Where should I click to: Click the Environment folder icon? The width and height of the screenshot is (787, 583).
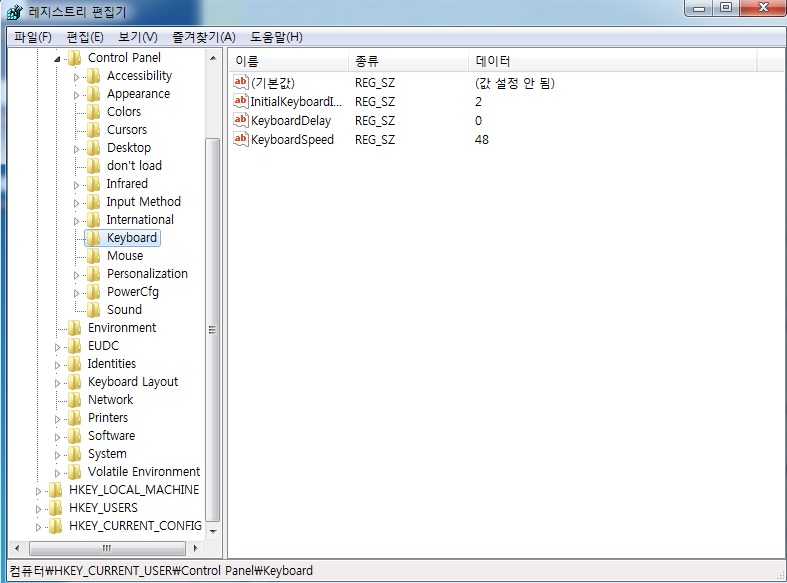(x=75, y=328)
